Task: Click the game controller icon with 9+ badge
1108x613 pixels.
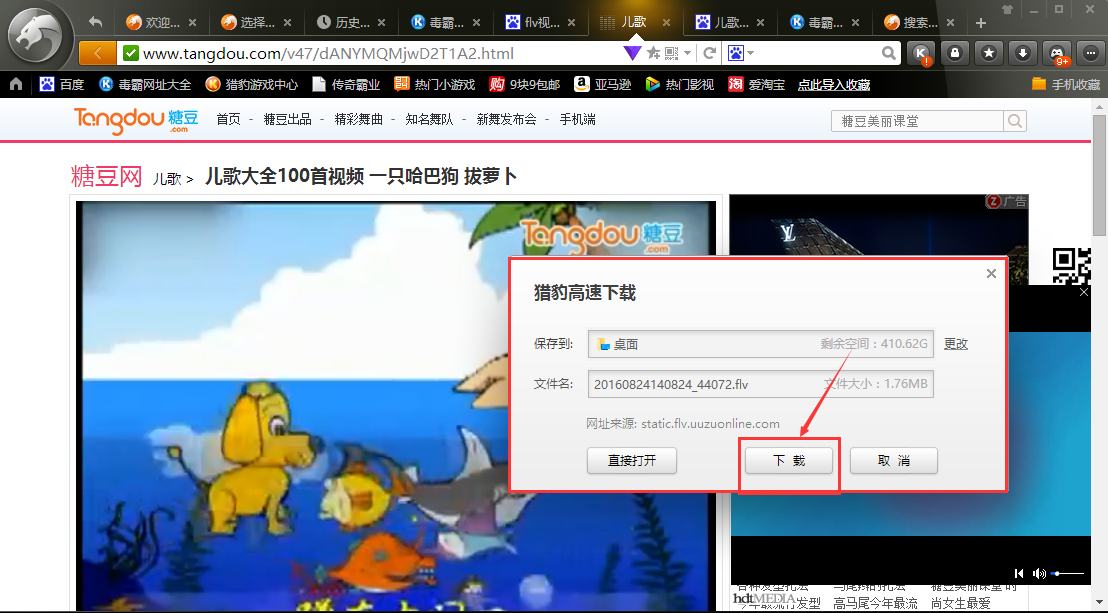Action: point(1056,53)
